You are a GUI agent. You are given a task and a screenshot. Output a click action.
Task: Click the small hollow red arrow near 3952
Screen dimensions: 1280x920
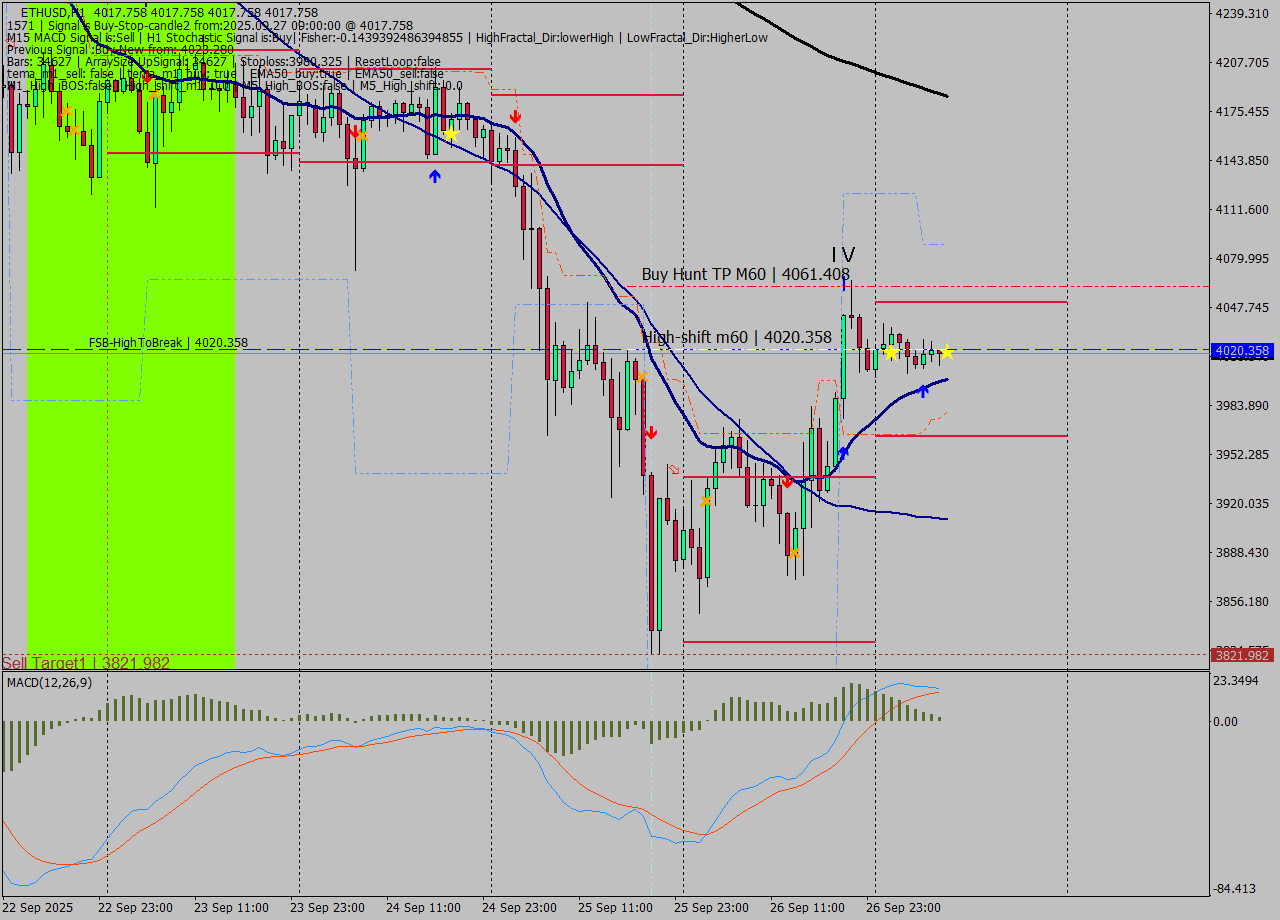coord(674,468)
